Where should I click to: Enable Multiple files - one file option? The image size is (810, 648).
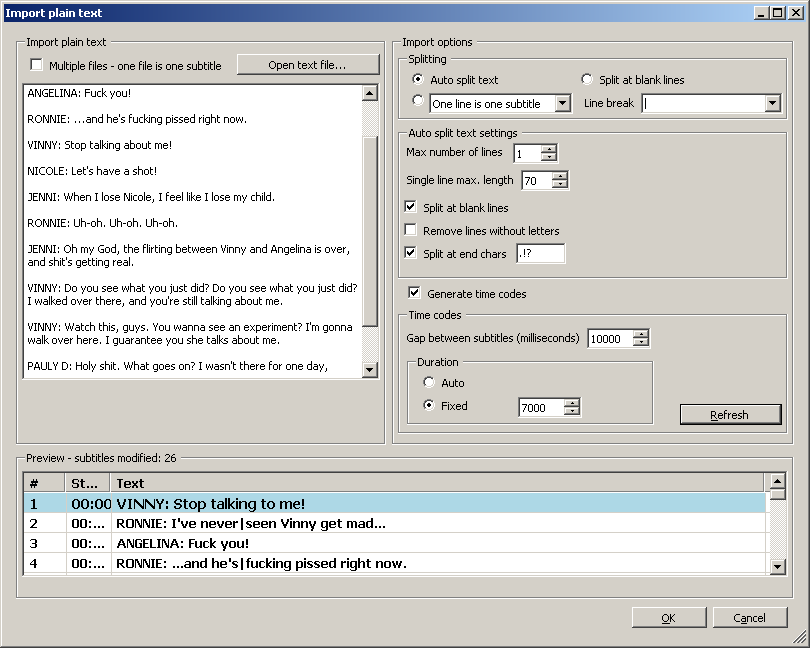[x=36, y=64]
